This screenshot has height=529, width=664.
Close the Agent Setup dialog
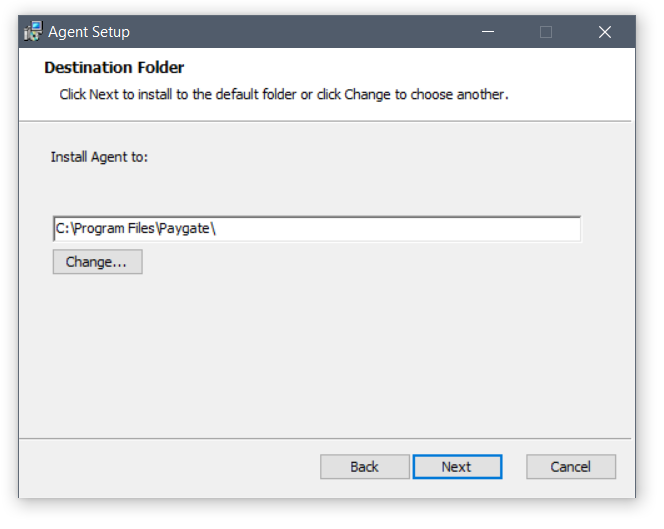click(x=605, y=32)
